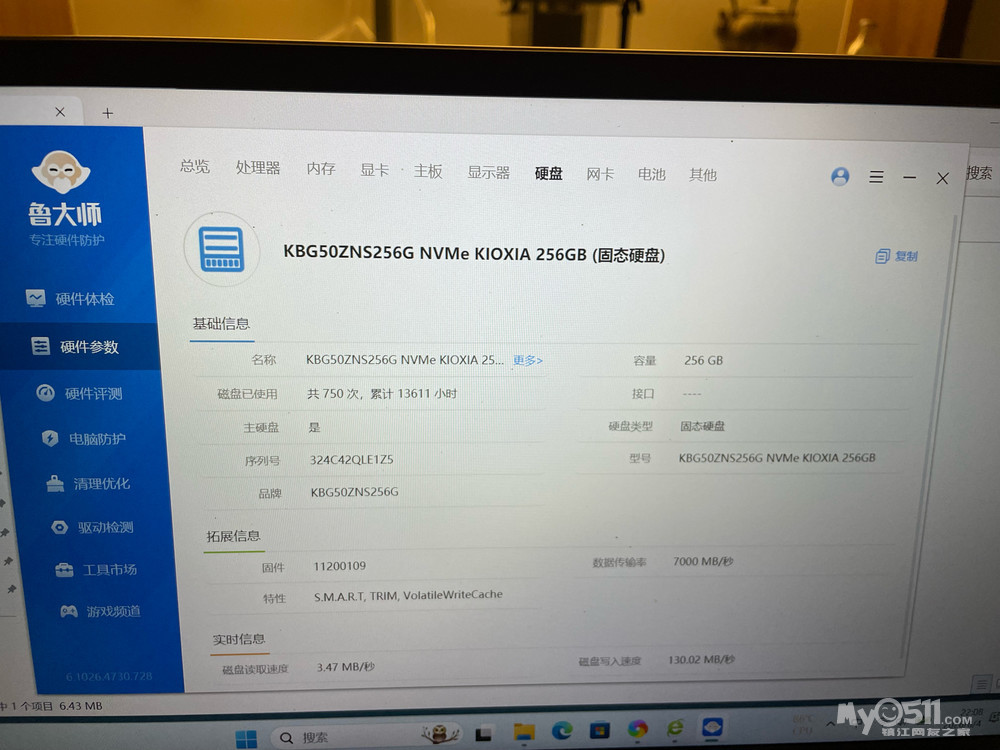Click the 256 GB capacity value
1000x750 pixels.
(703, 360)
